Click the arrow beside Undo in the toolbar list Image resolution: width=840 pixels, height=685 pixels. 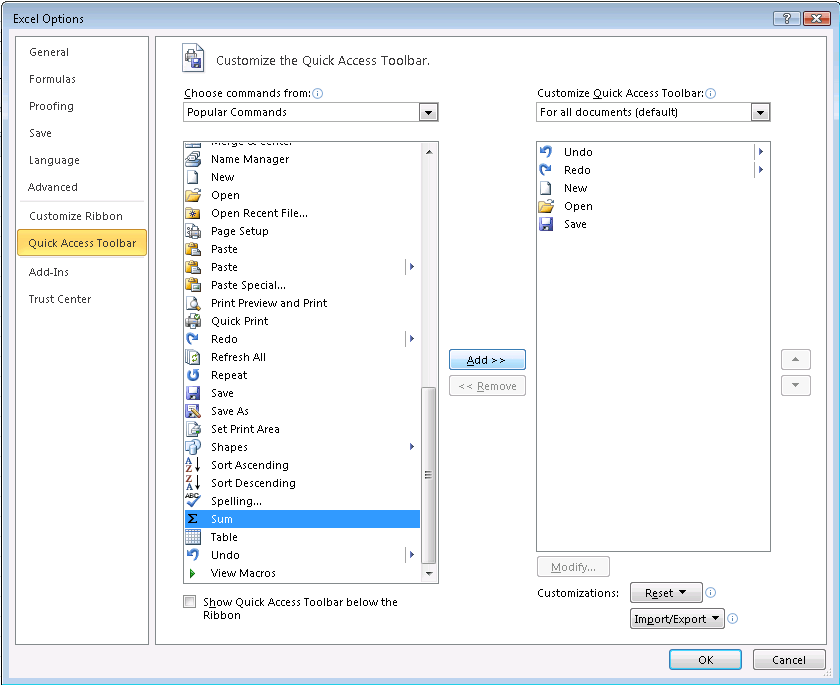tap(760, 152)
